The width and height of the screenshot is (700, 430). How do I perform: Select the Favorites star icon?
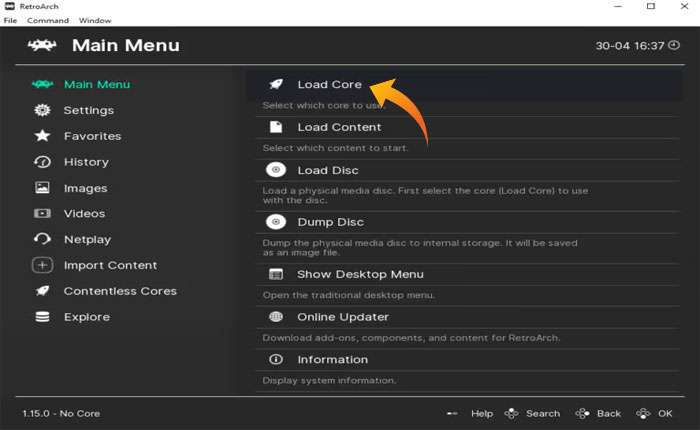(42, 136)
